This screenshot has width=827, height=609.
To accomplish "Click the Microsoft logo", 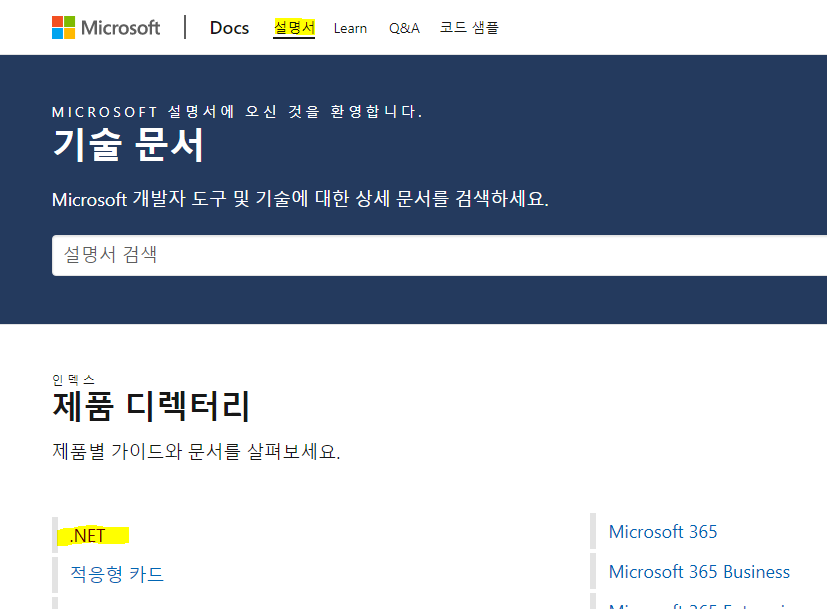I will [x=105, y=27].
